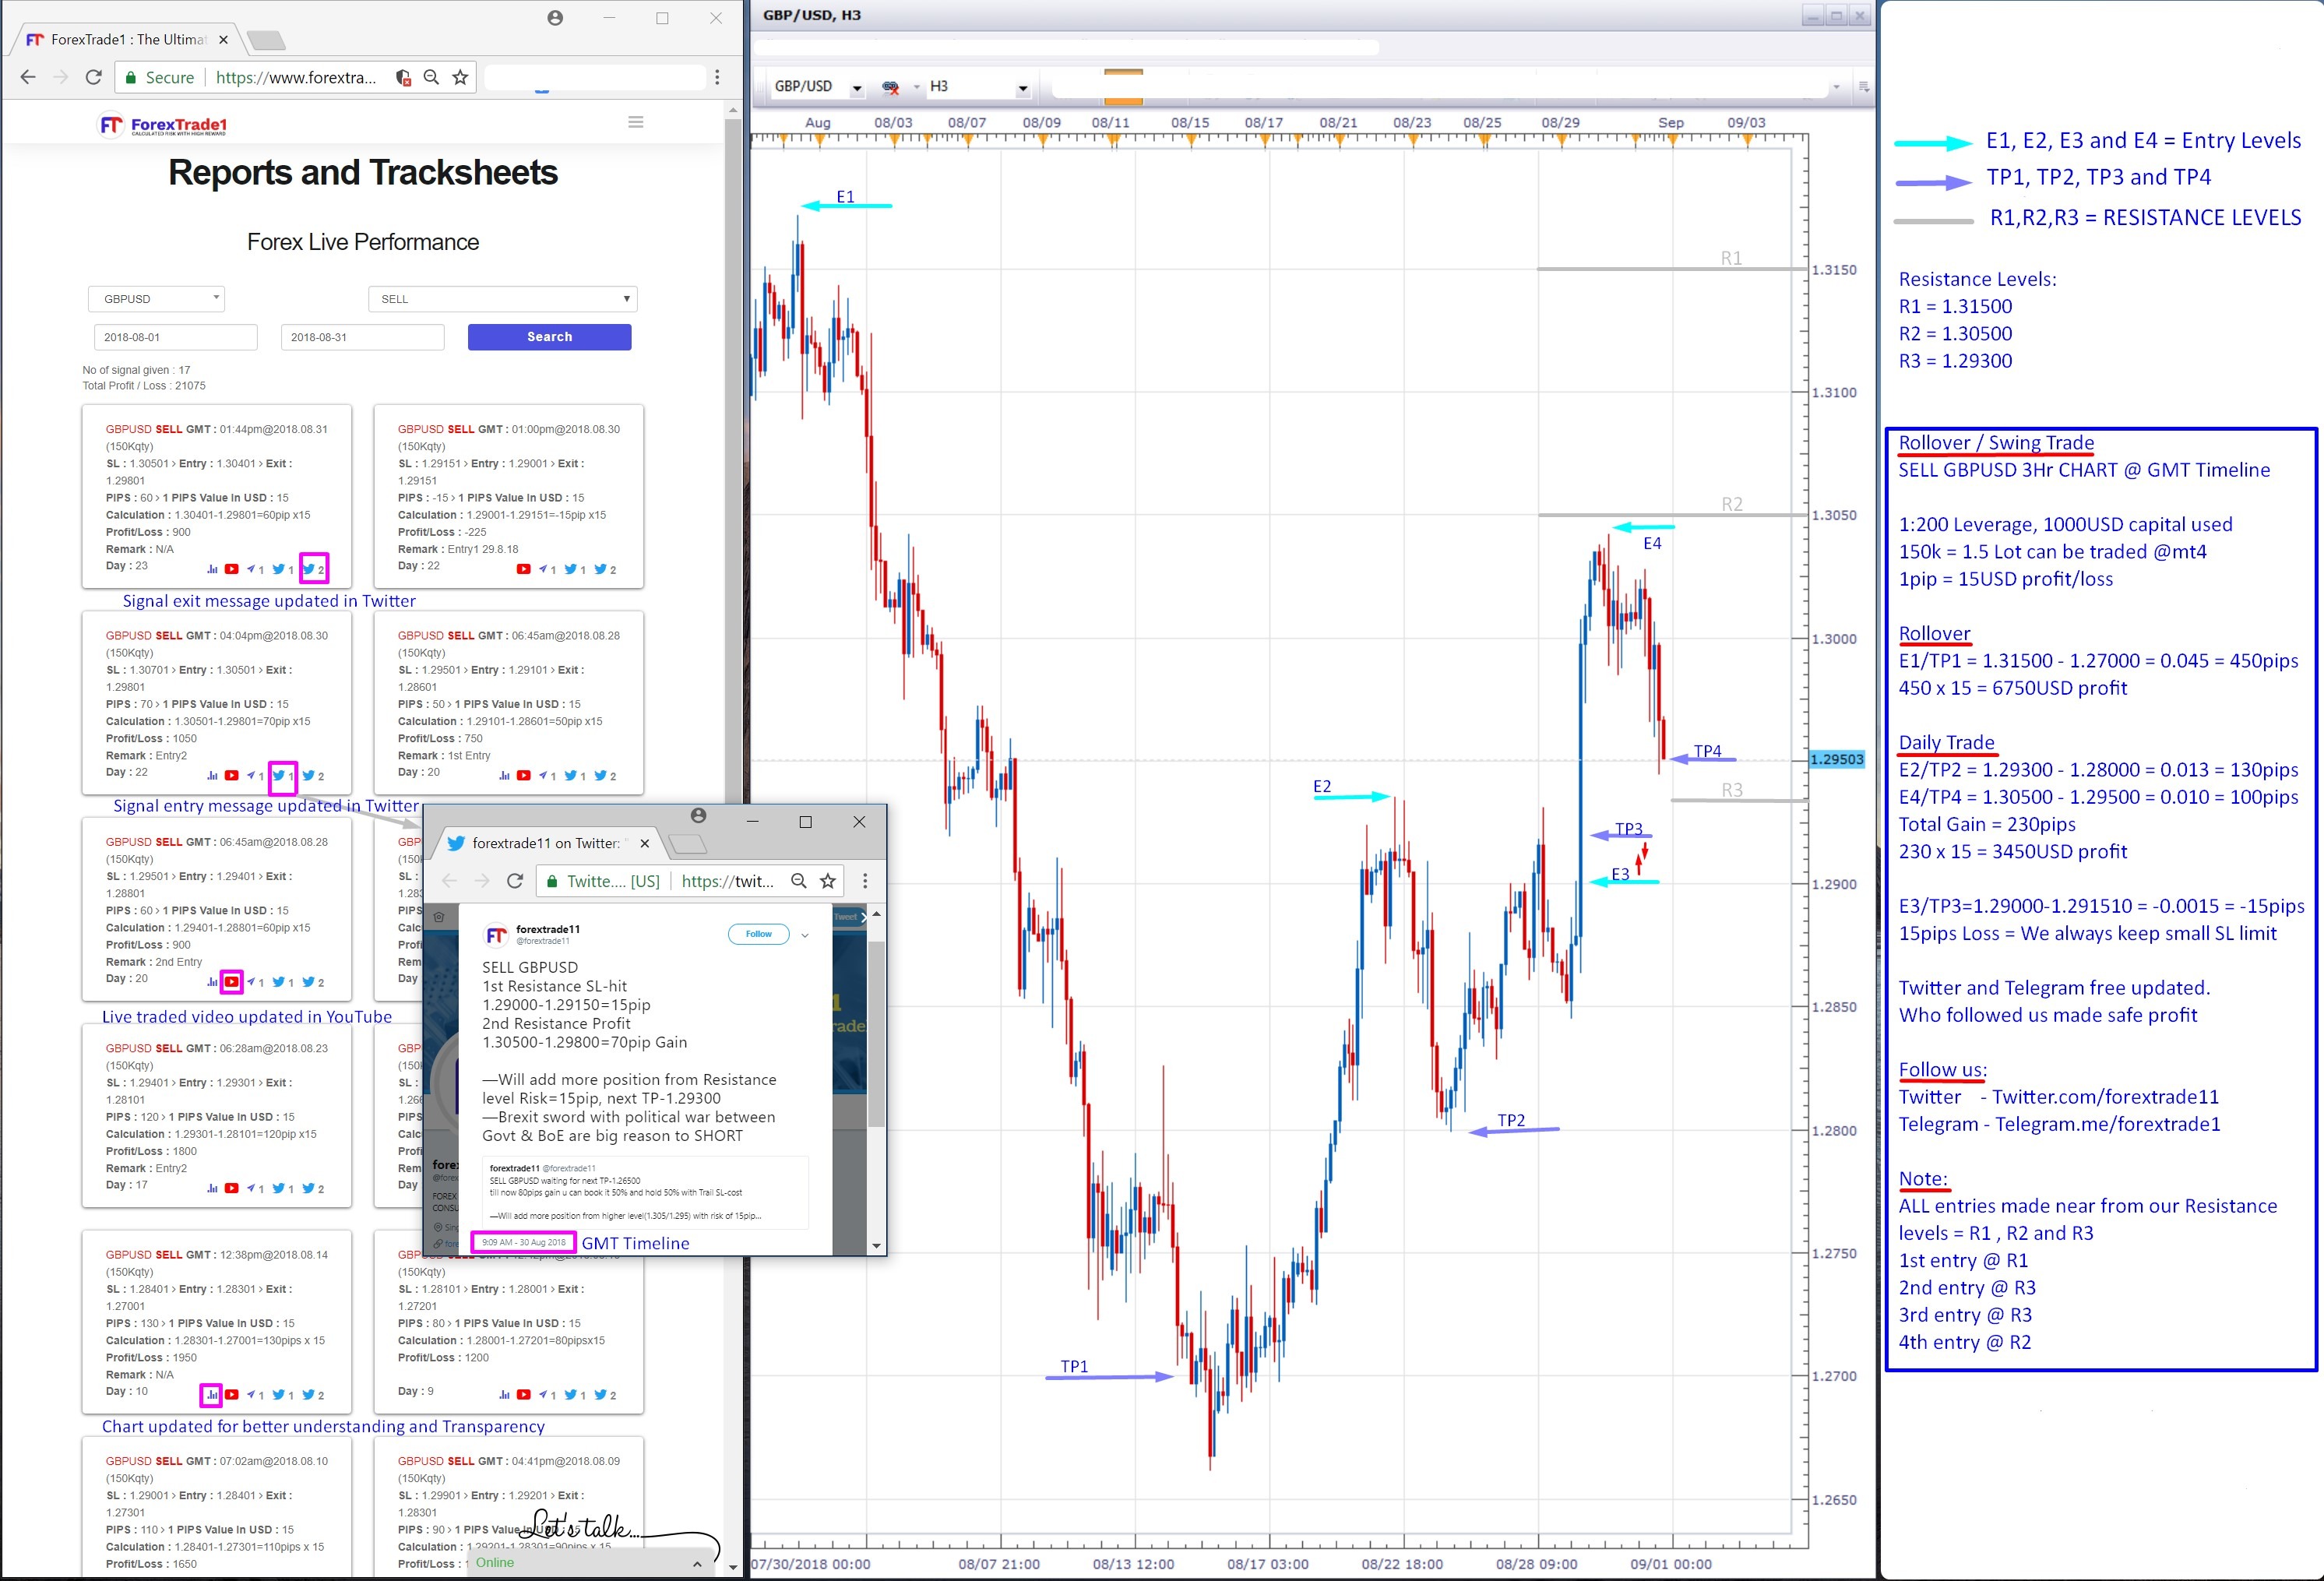Image resolution: width=2324 pixels, height=1581 pixels.
Task: Click the chart link-windows icon beside GBP/USD
Action: click(x=890, y=87)
